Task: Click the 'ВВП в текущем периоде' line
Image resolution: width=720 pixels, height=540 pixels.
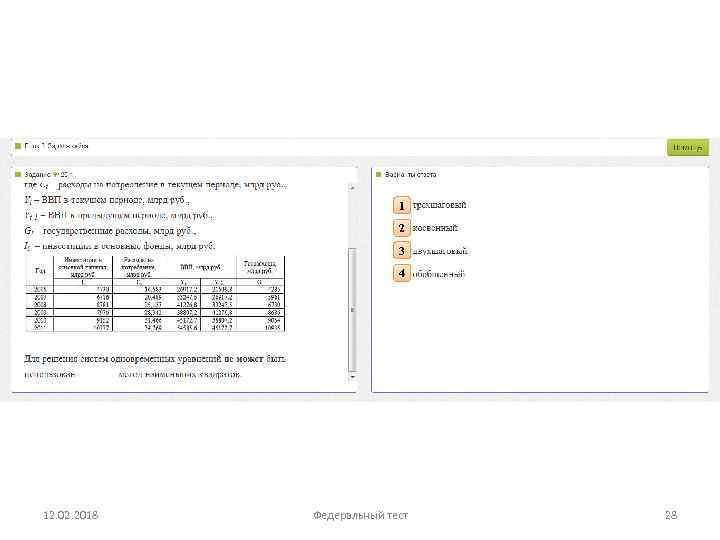Action: [x=107, y=200]
